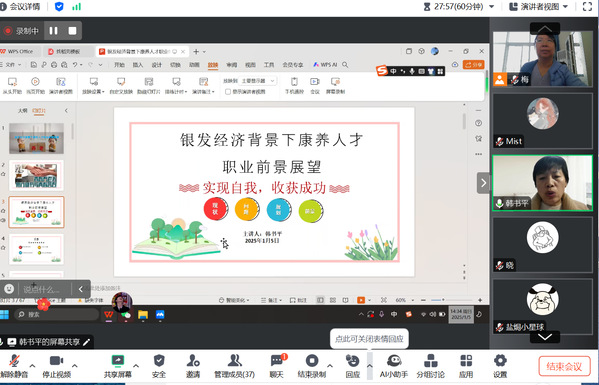The height and width of the screenshot is (385, 599).
Task: Pause the meeting recording
Action: [53, 31]
